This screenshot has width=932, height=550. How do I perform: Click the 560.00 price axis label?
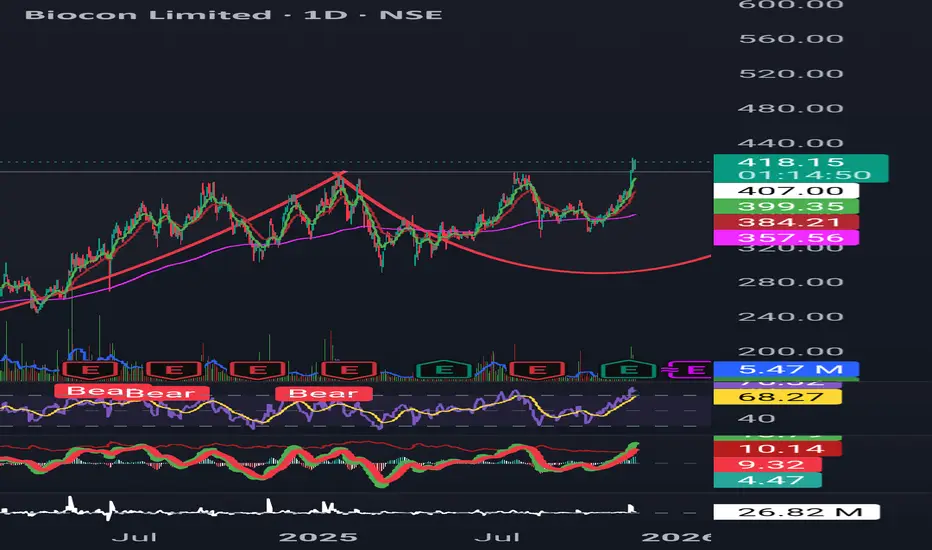(x=791, y=39)
